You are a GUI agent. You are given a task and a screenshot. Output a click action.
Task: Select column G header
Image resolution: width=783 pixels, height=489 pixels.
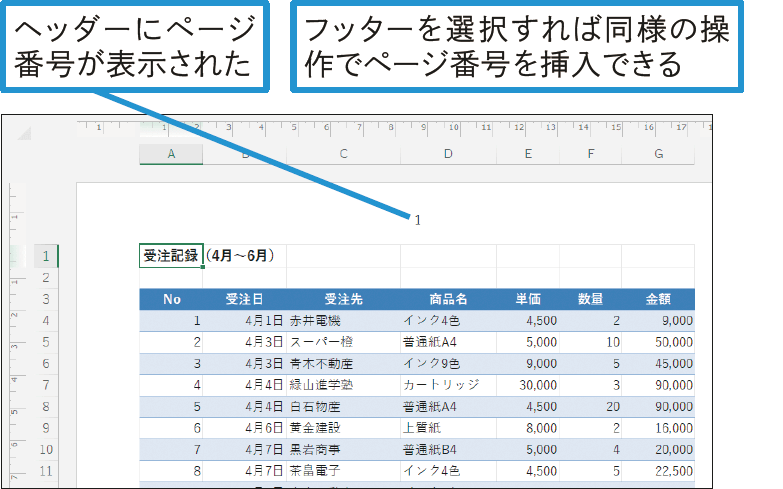click(658, 154)
